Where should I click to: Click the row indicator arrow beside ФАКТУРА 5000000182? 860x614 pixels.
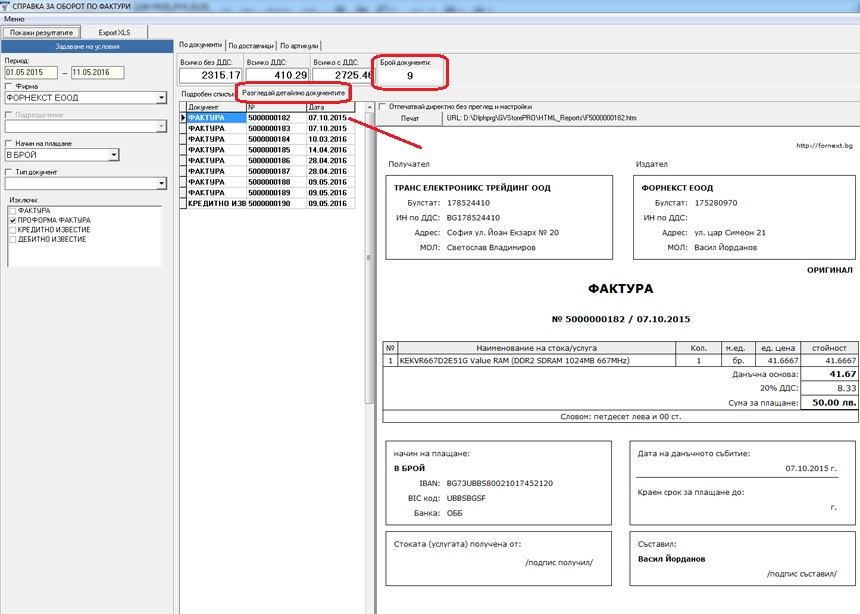coord(183,117)
